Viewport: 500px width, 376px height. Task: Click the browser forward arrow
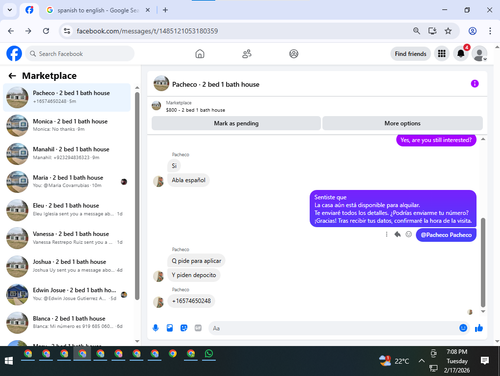pos(28,31)
